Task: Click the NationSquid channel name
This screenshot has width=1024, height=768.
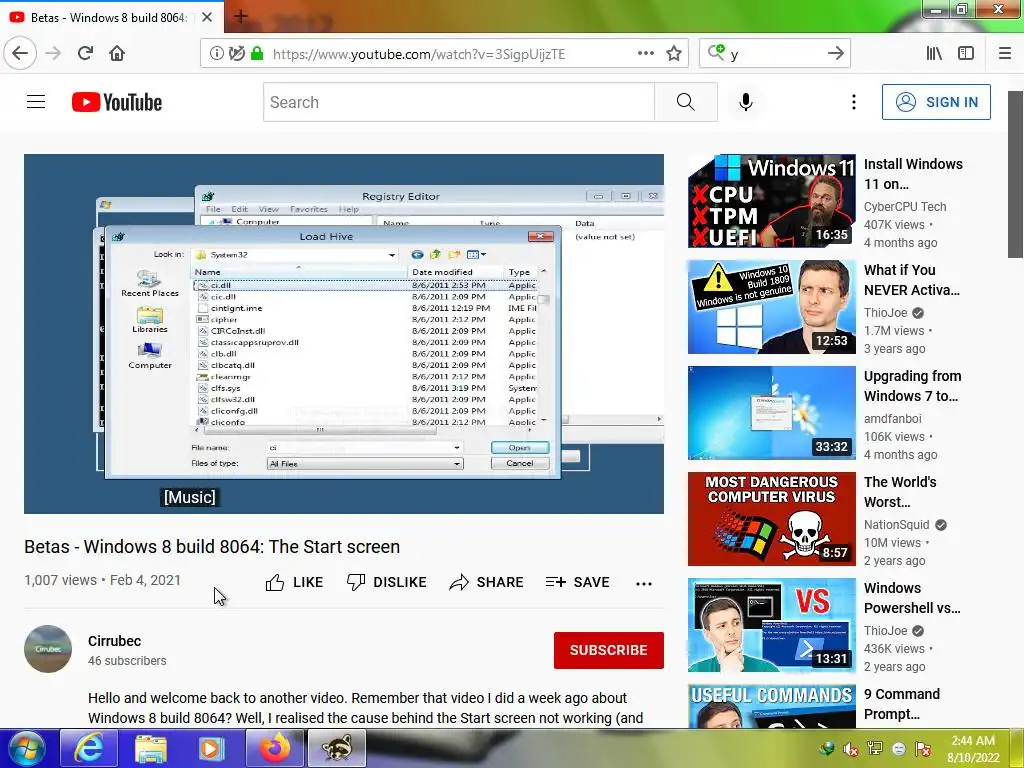Action: pos(897,524)
